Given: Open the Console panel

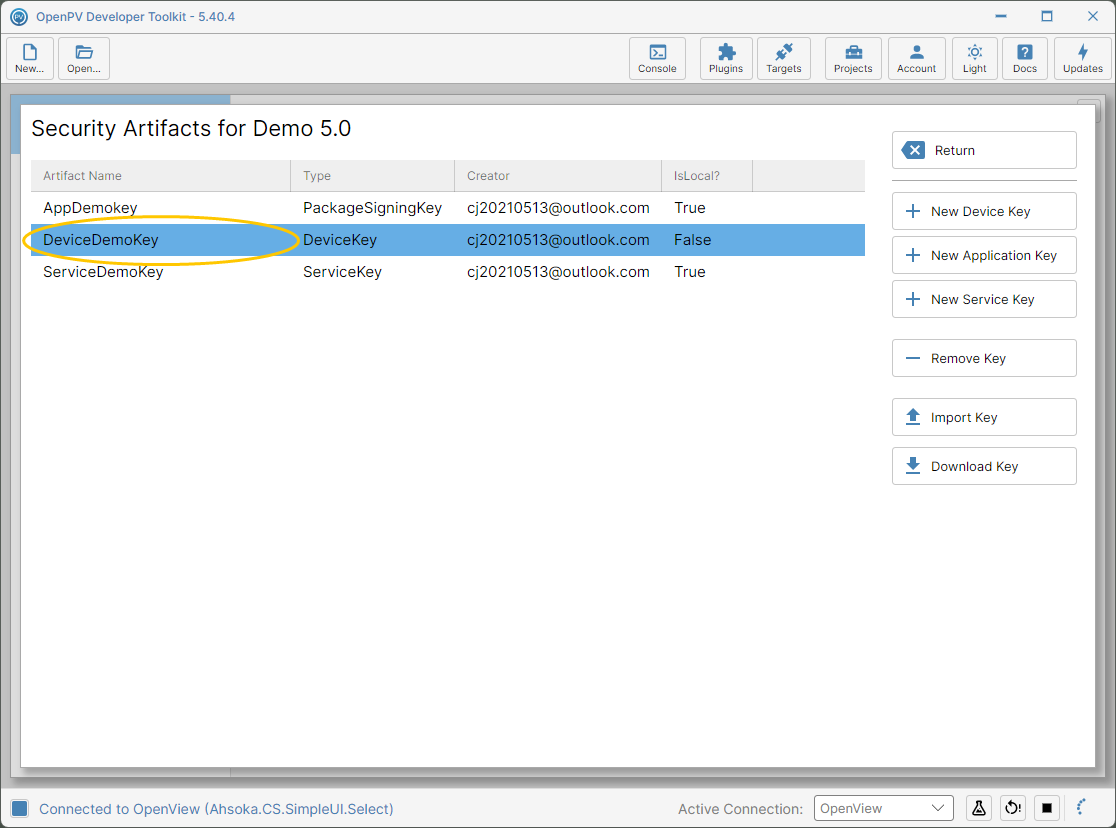Looking at the screenshot, I should (x=657, y=58).
